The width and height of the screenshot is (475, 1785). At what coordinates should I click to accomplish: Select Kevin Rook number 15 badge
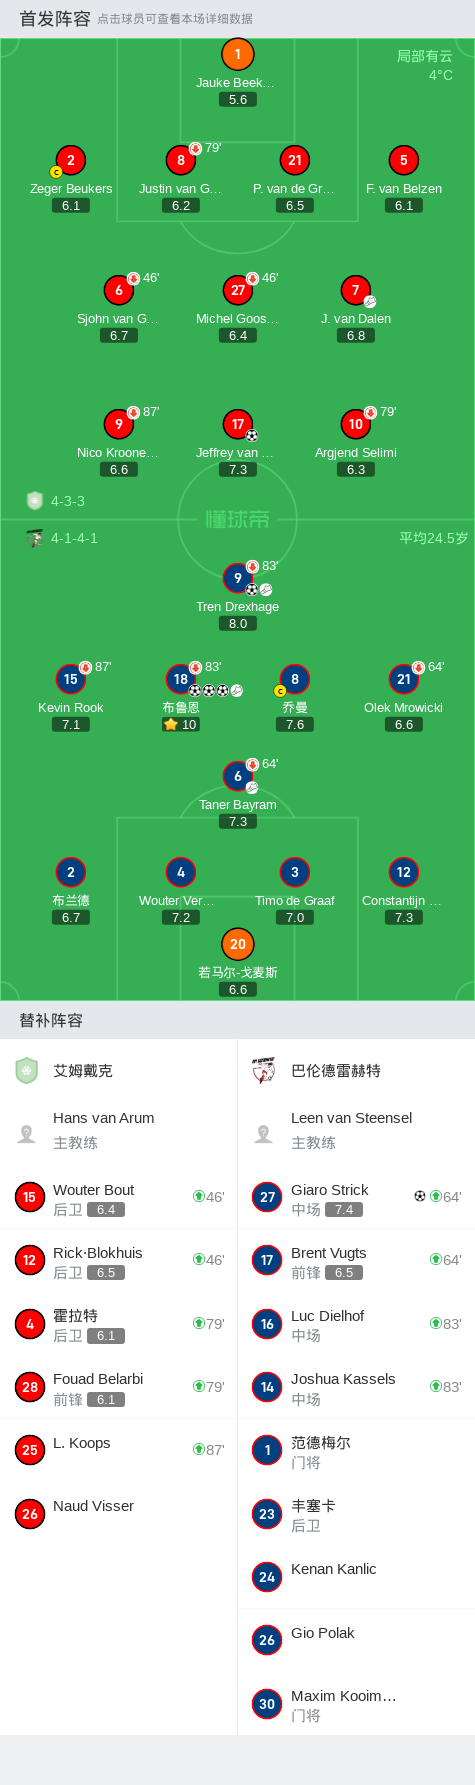pos(70,679)
